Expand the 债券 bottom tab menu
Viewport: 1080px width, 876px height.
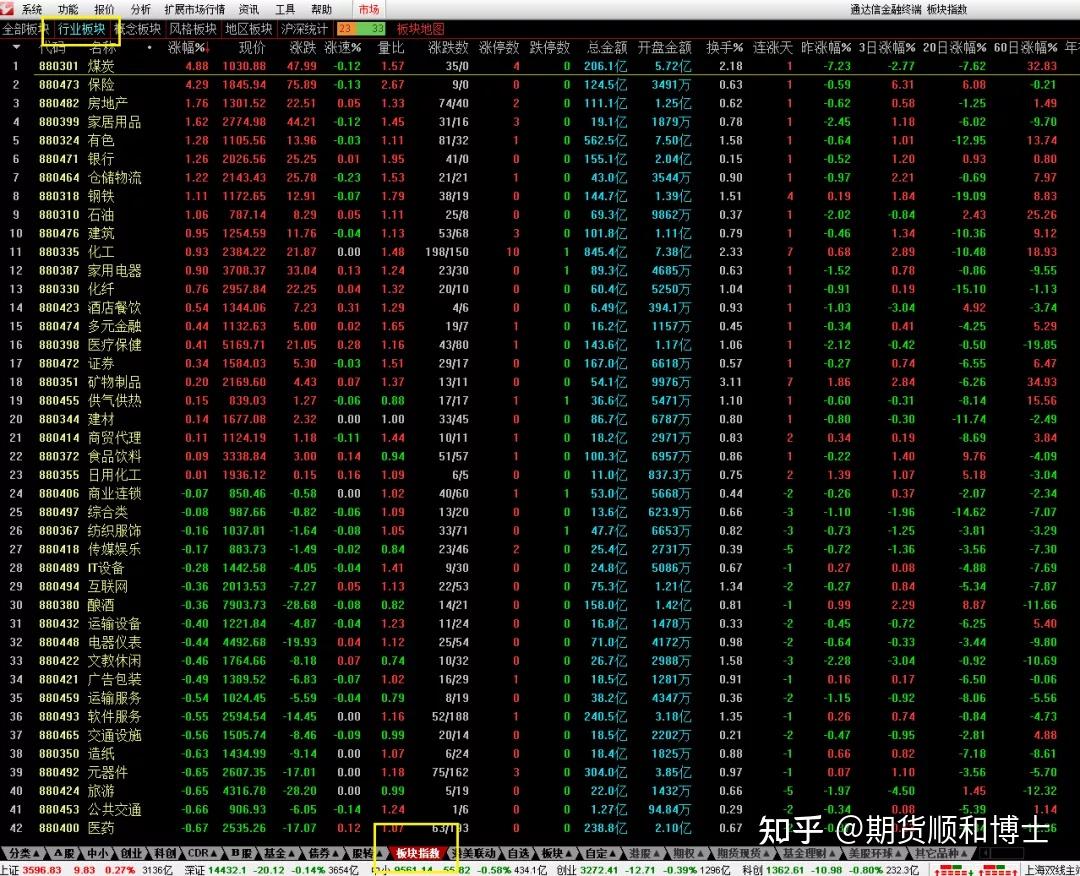point(323,853)
